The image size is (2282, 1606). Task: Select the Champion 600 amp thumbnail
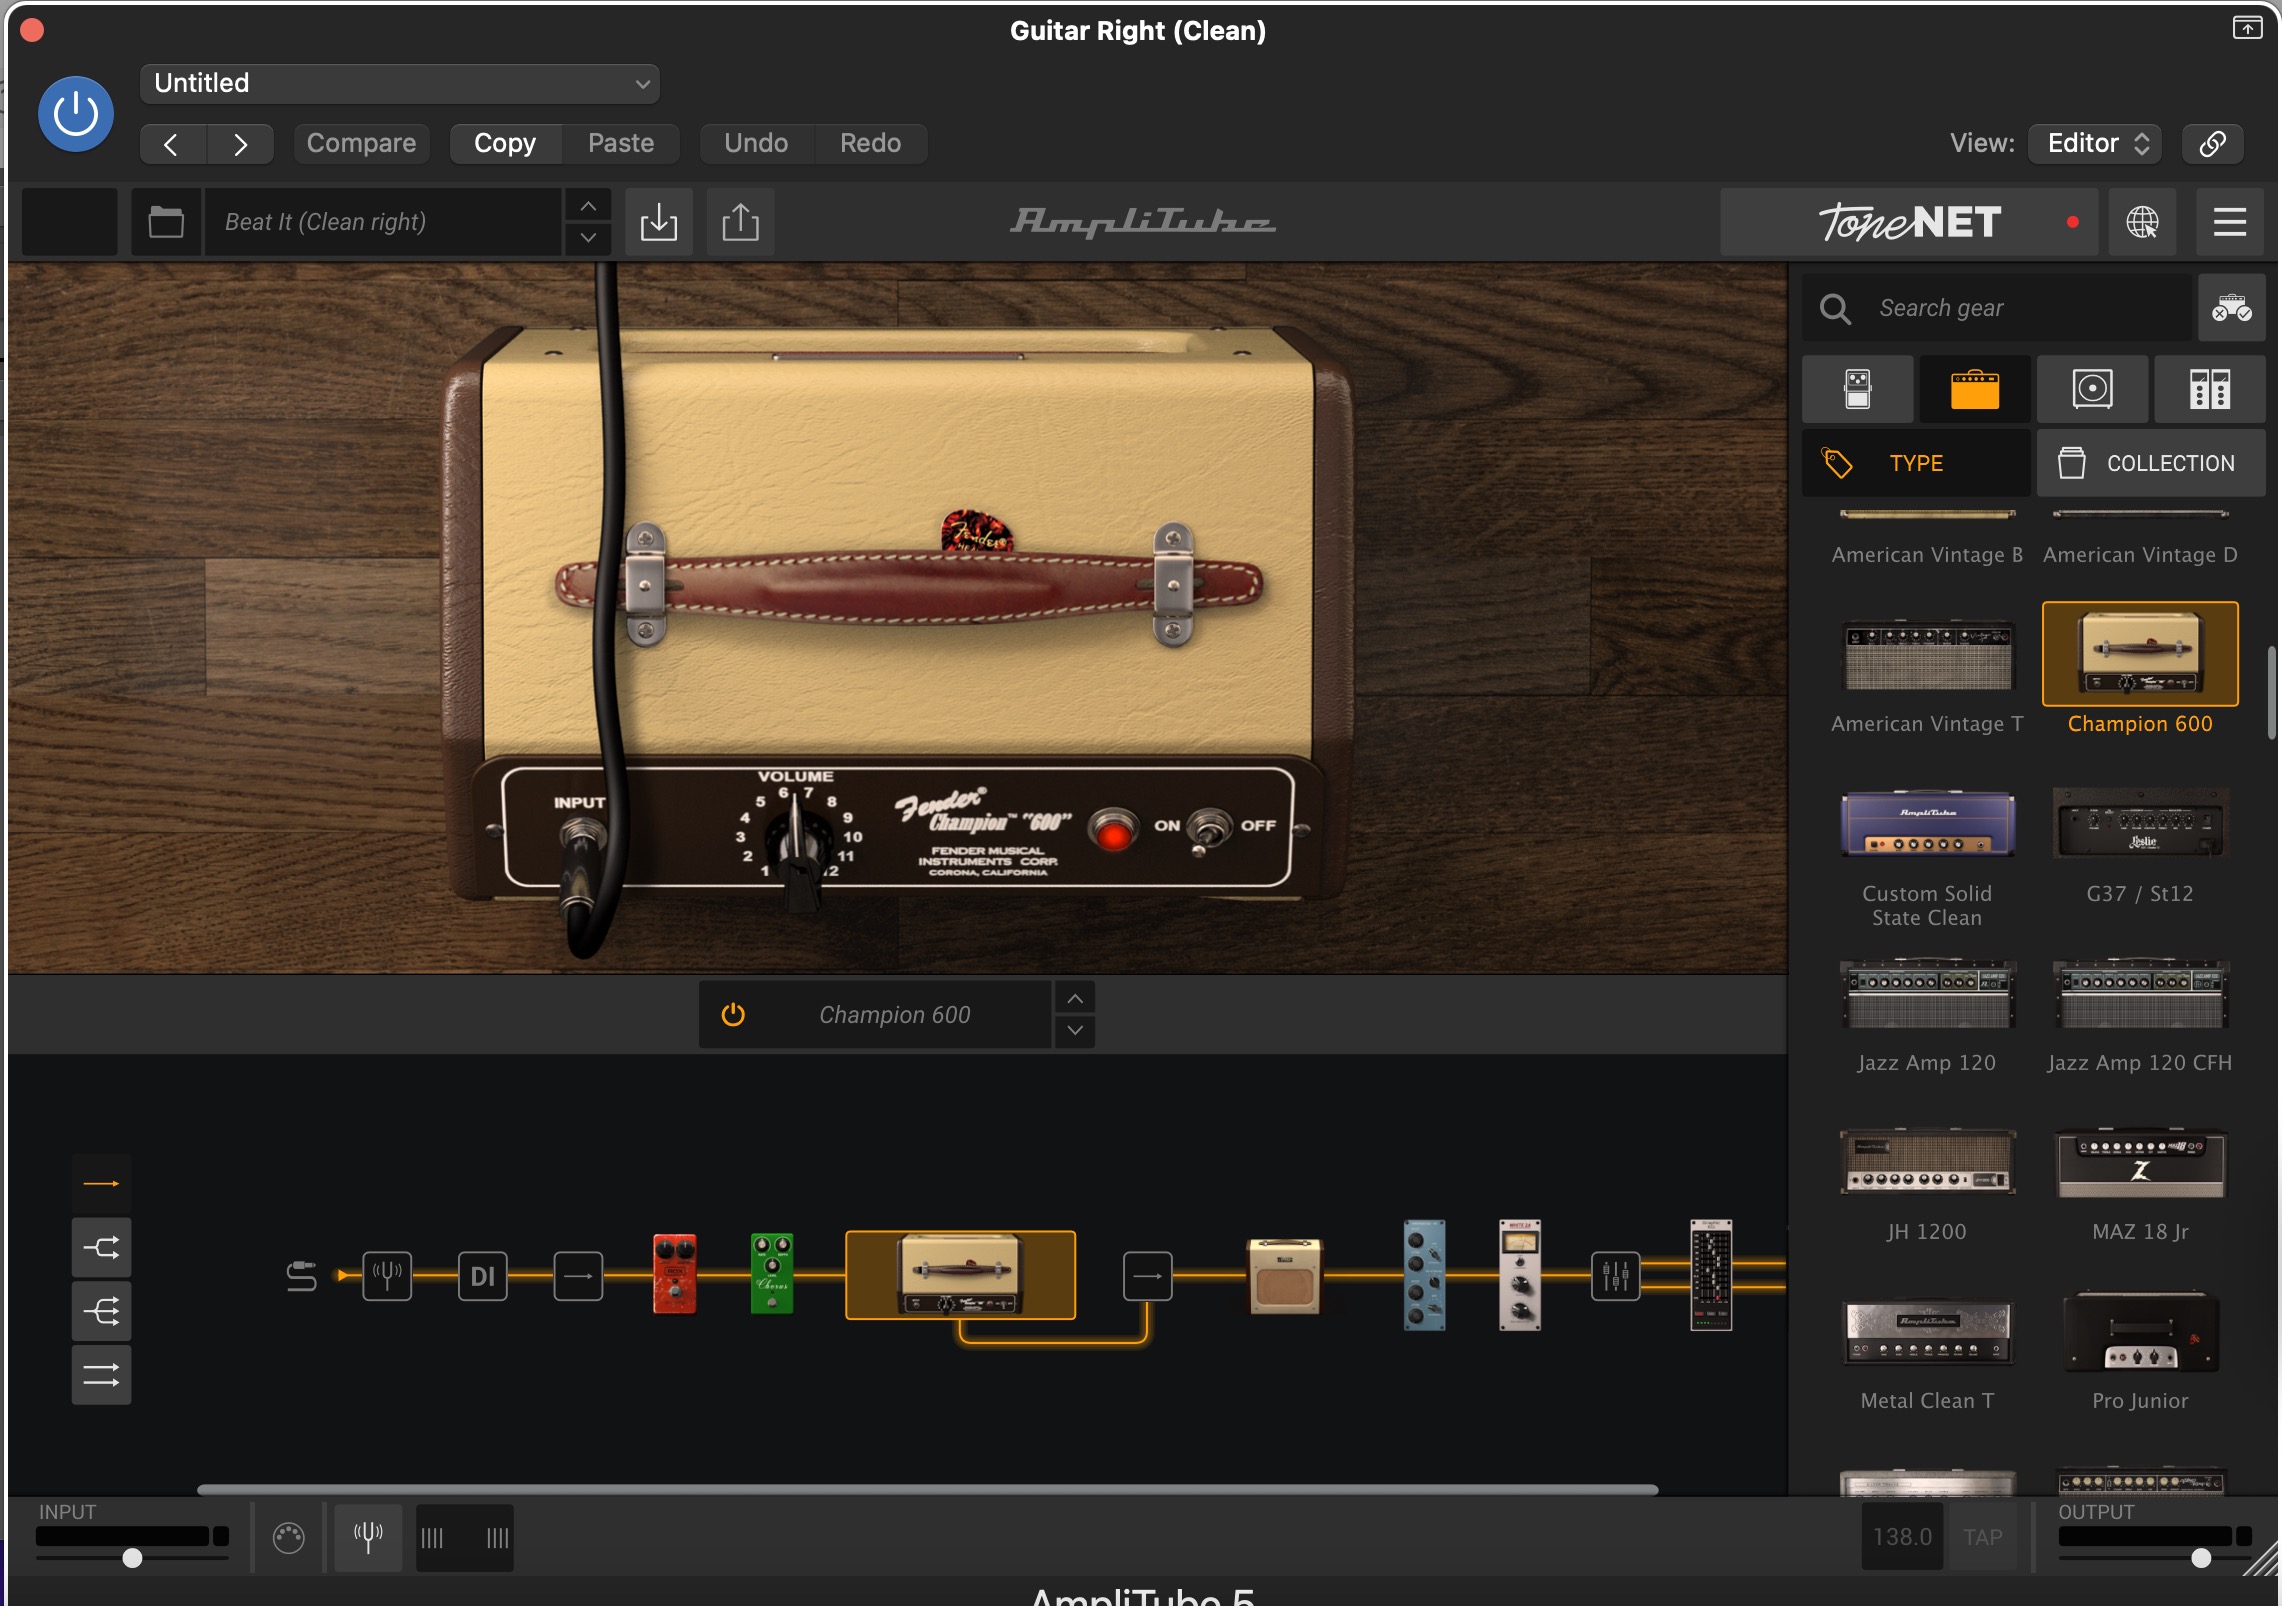(2140, 654)
